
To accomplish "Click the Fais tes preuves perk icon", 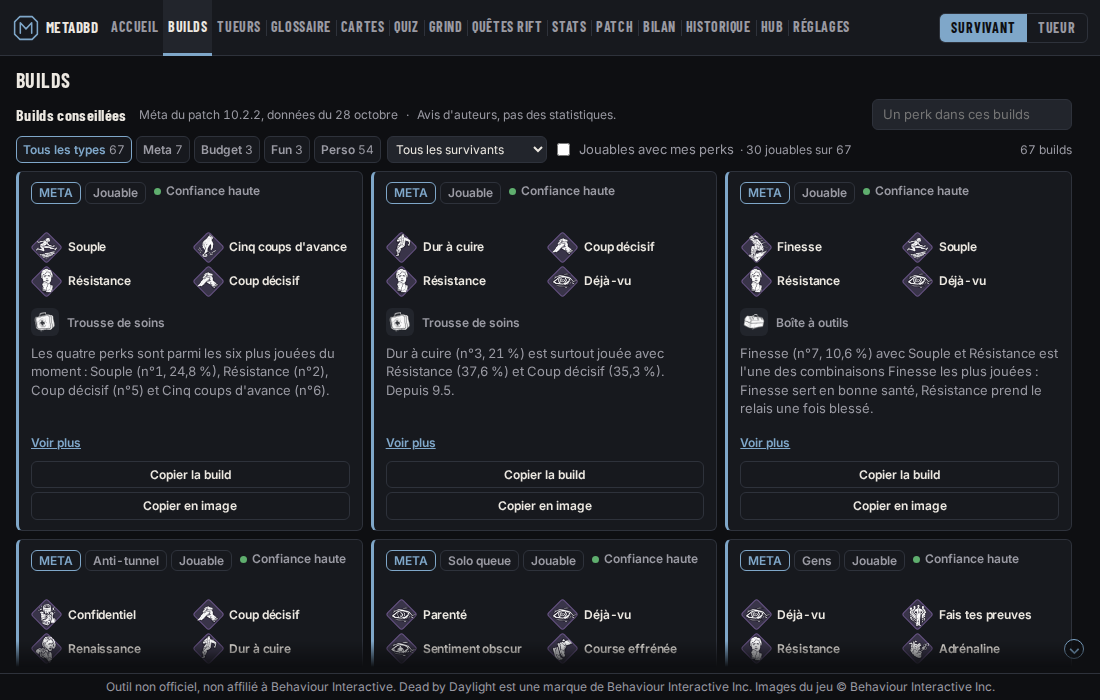I will point(918,615).
